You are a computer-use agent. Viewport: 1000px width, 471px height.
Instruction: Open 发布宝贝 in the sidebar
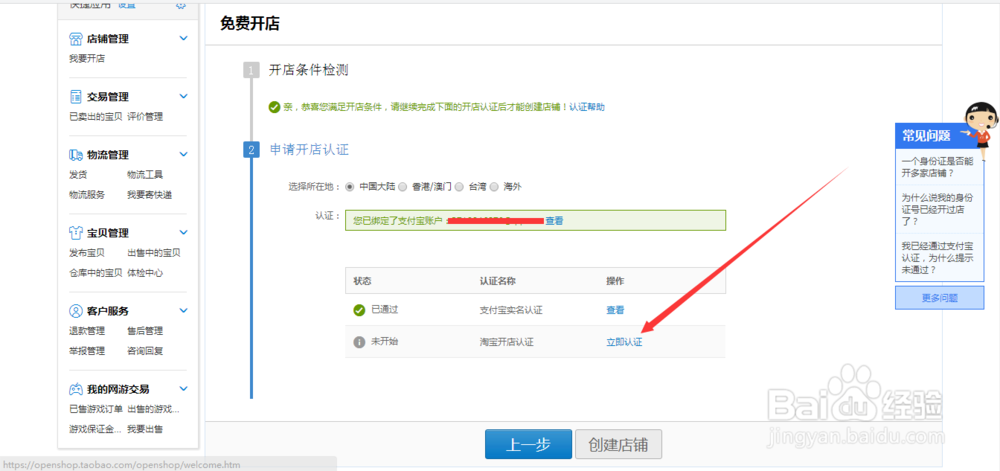coord(87,253)
